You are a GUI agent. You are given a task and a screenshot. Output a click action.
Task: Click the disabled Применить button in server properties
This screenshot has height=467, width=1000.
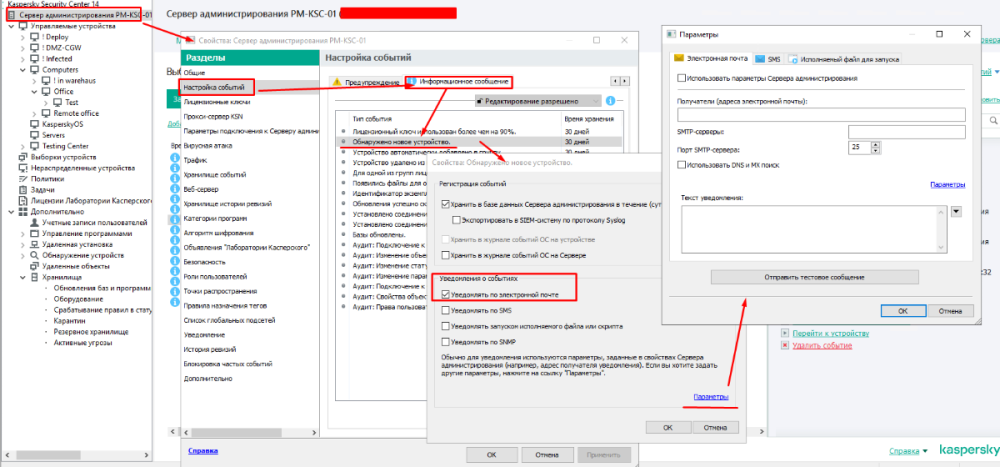(604, 455)
